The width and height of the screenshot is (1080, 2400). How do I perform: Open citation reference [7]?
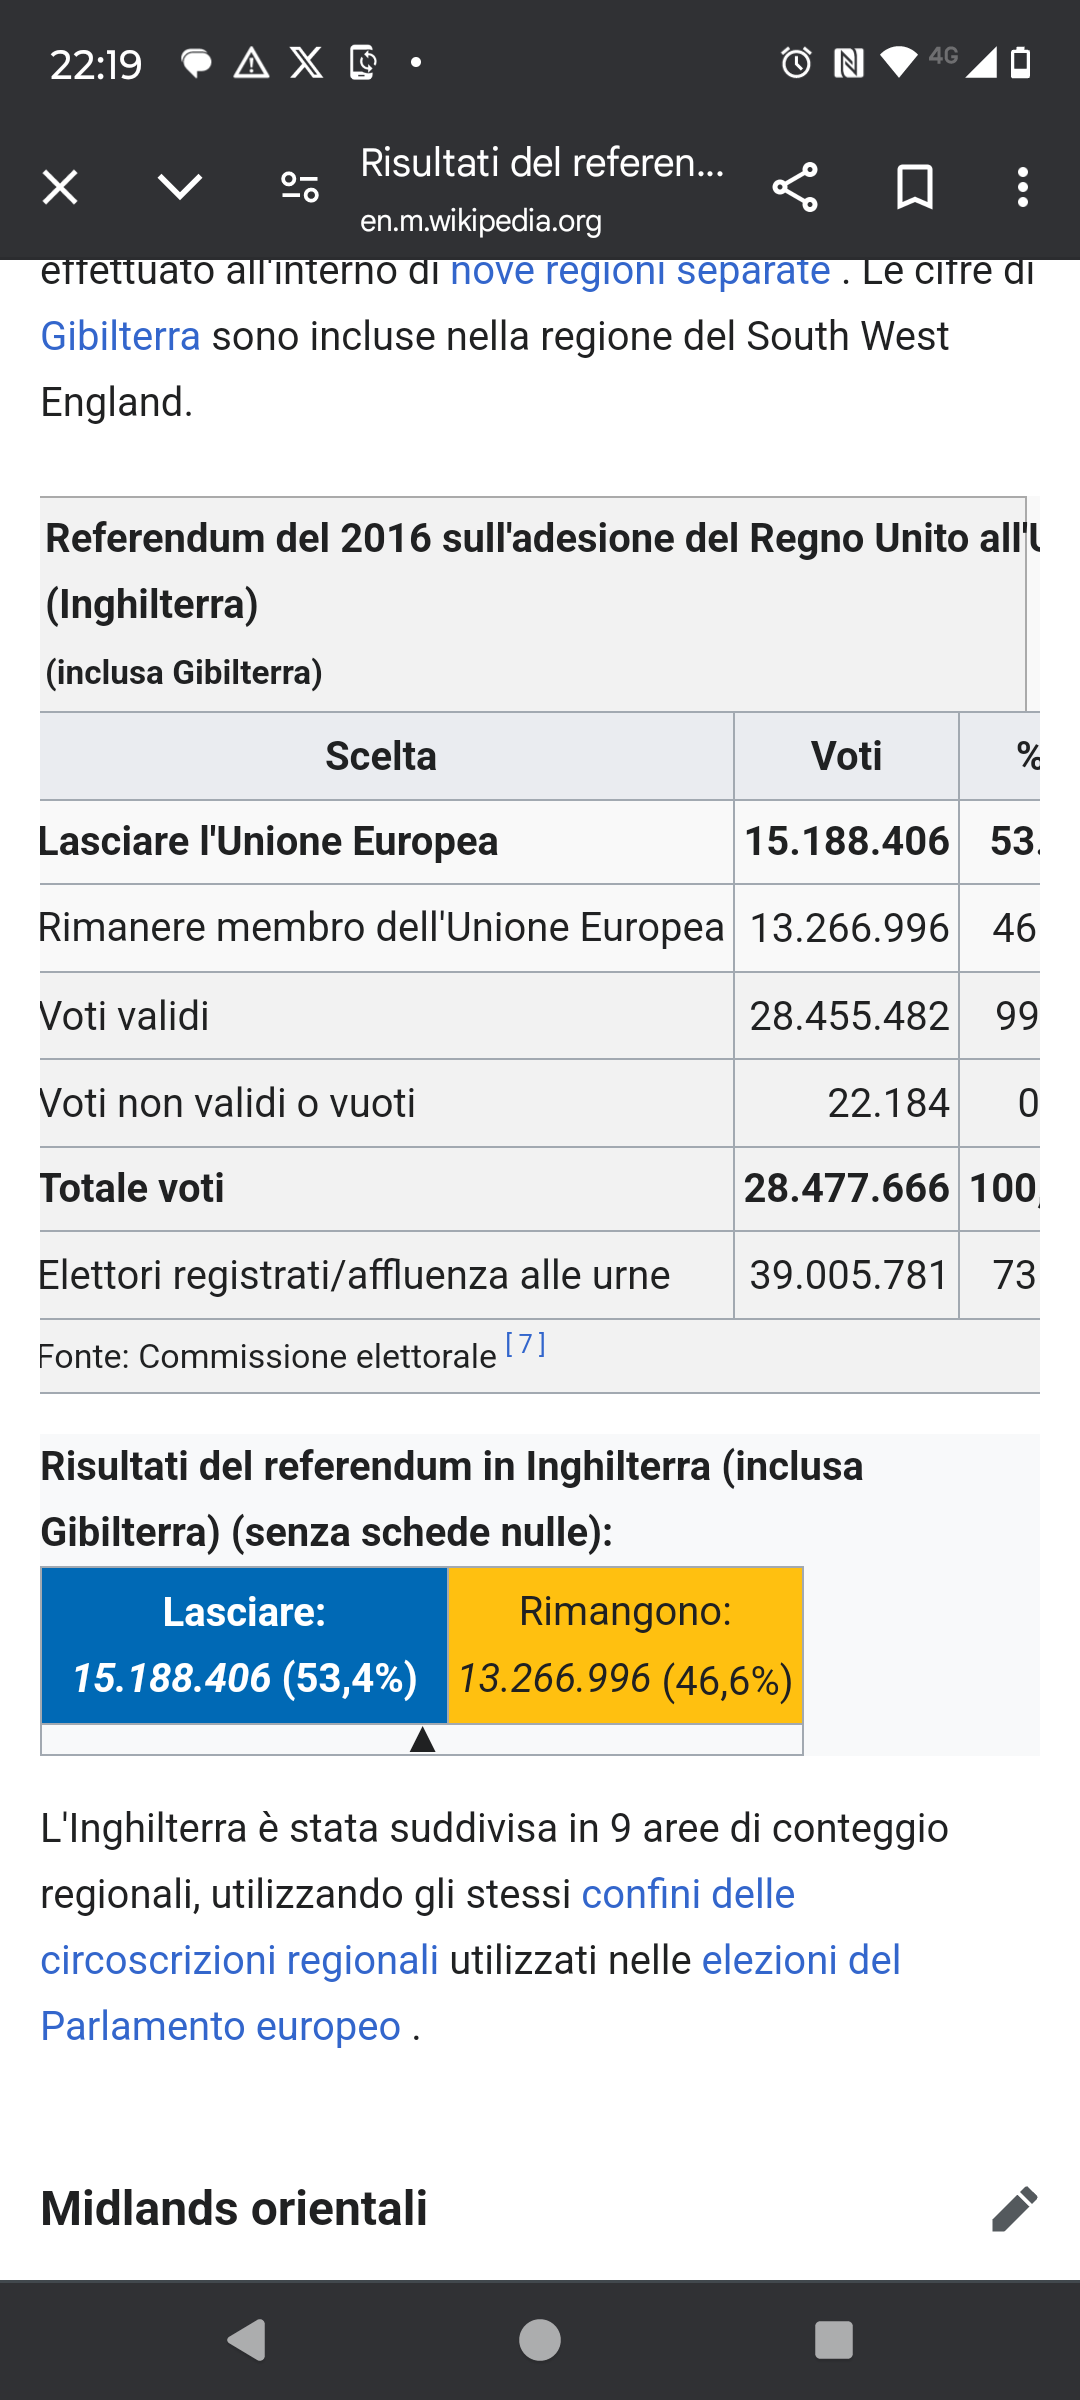[x=525, y=1344]
